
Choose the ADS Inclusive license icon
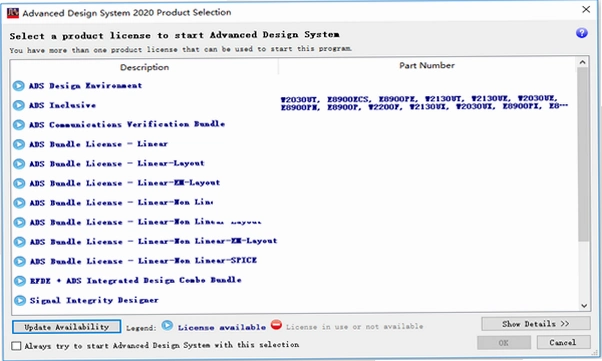point(18,105)
